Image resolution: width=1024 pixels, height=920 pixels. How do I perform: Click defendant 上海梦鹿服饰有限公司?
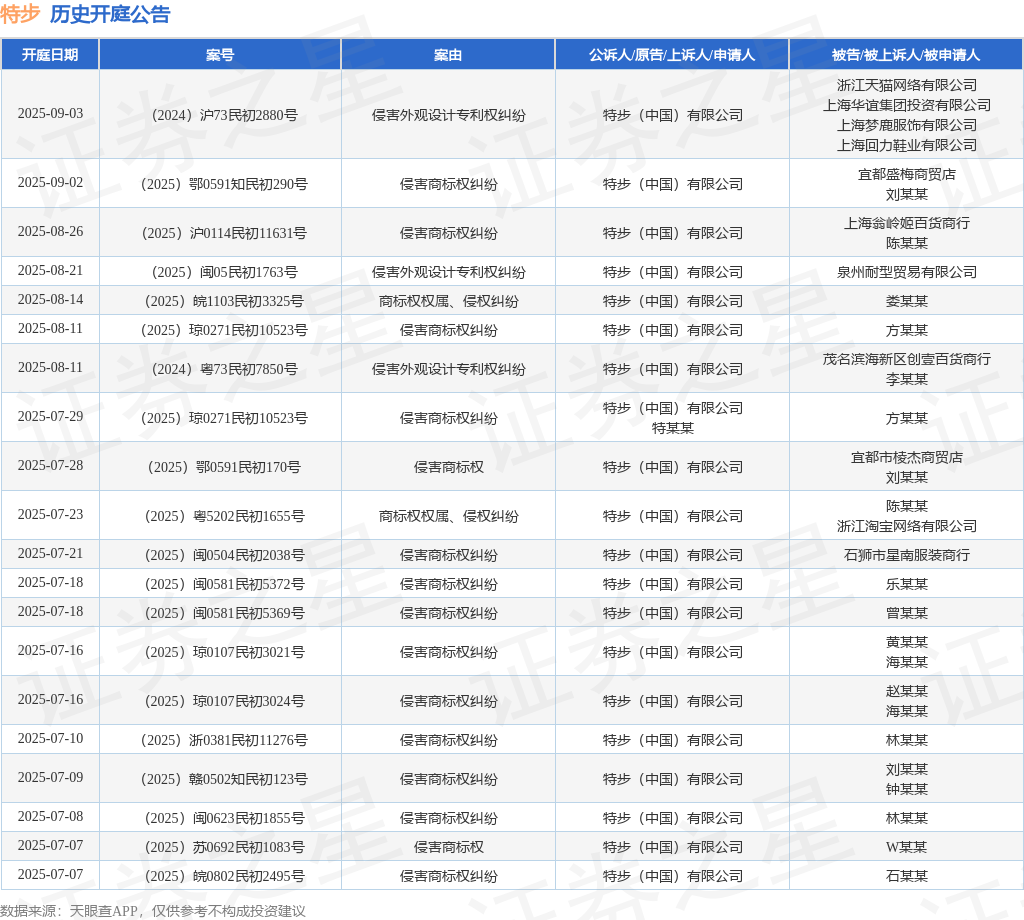[906, 125]
